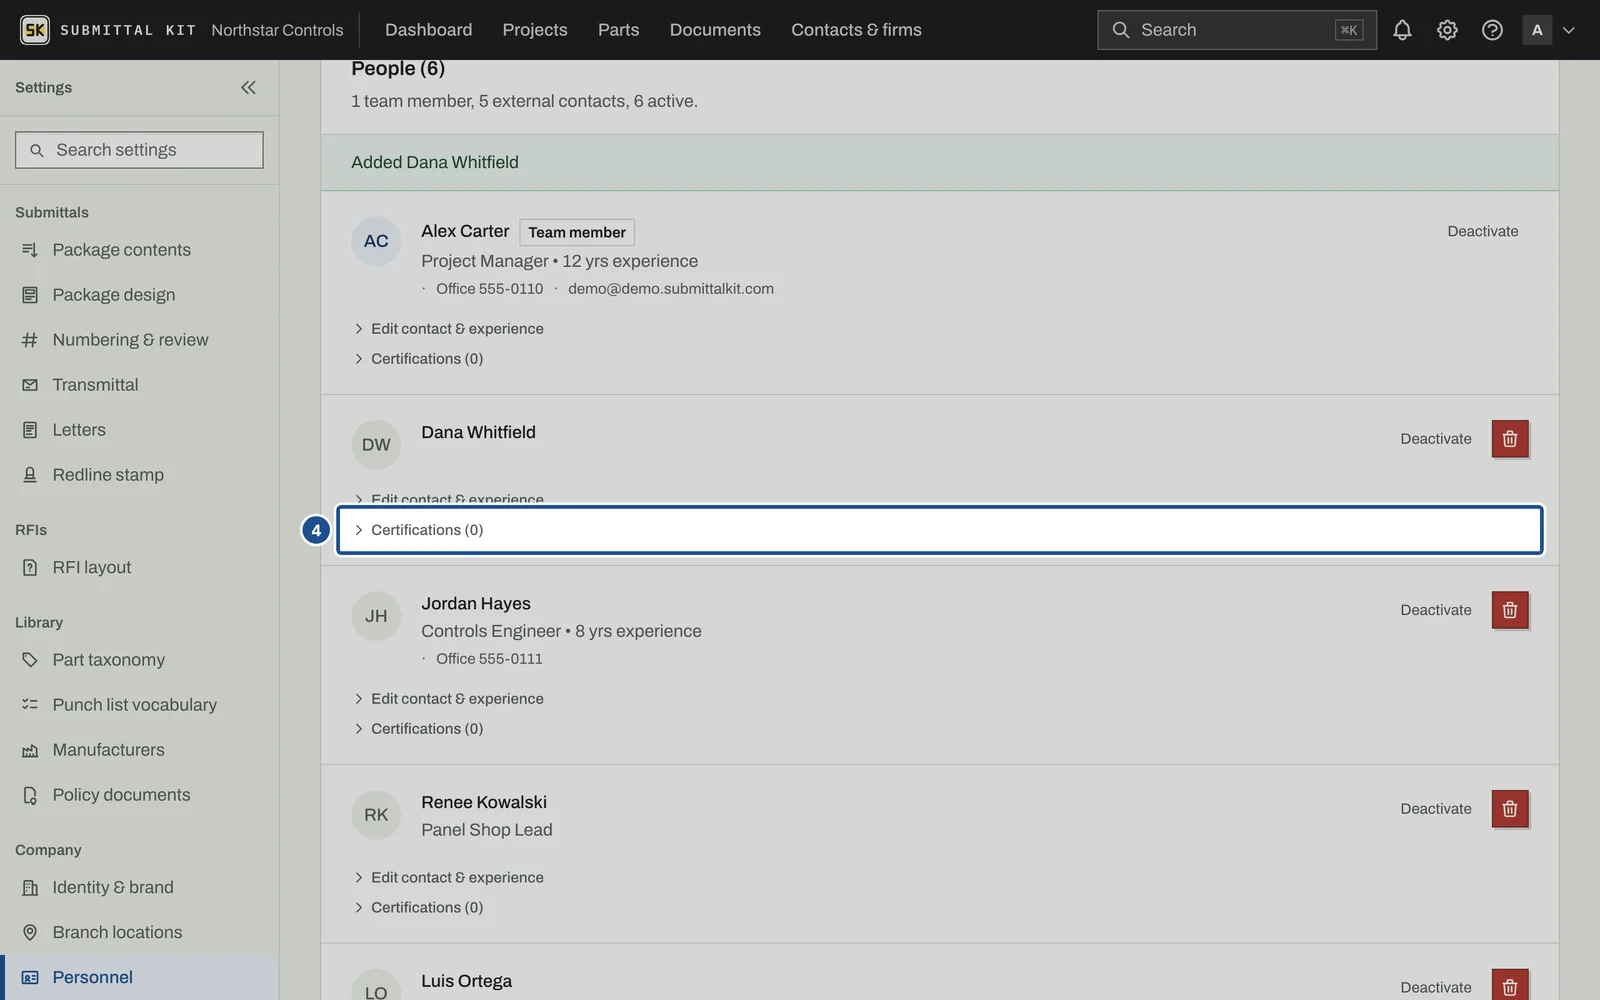
Task: Click the Personnel card icon
Action: click(30, 977)
